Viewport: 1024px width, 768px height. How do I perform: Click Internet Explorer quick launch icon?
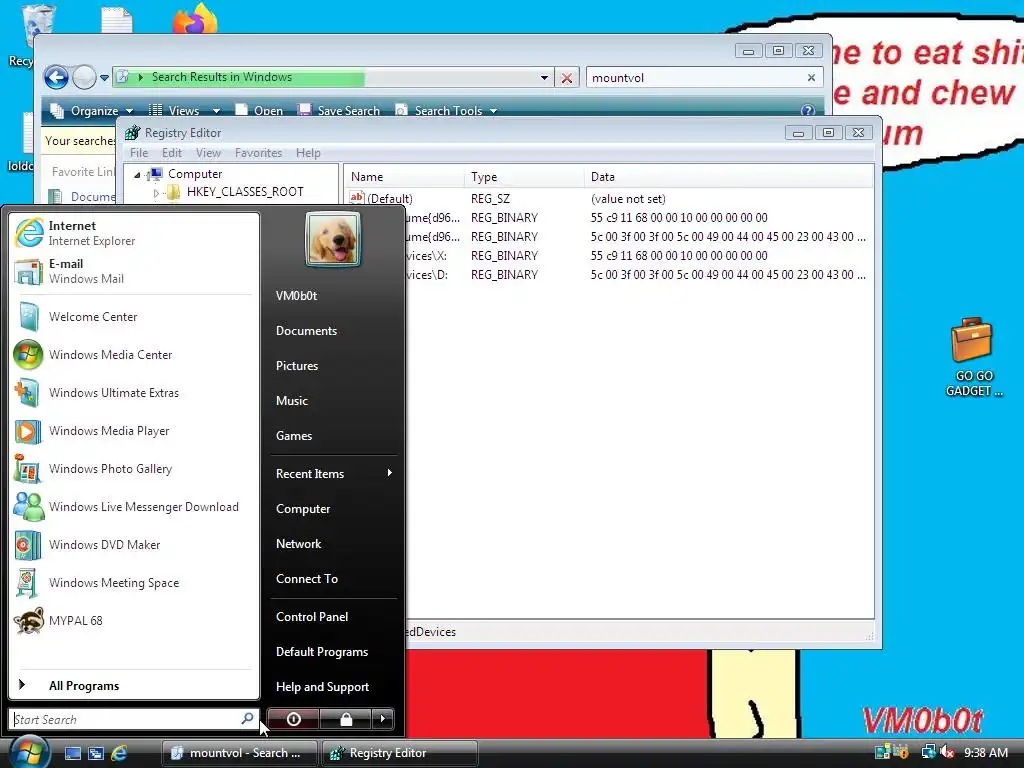[x=119, y=753]
